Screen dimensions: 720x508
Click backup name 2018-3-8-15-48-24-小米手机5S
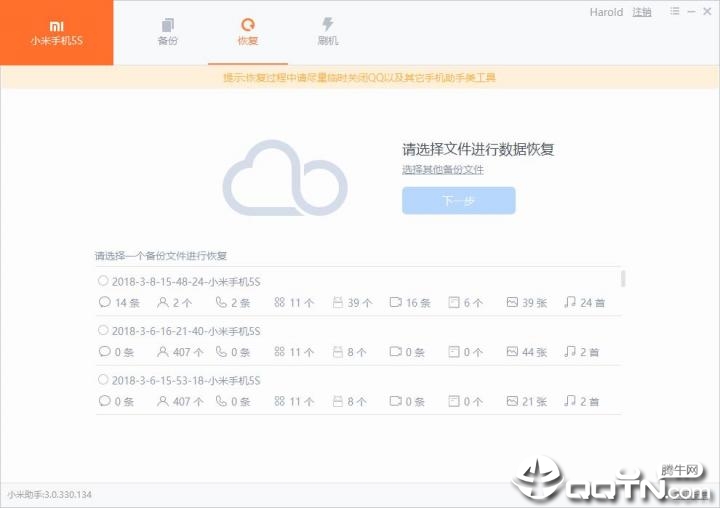click(186, 282)
